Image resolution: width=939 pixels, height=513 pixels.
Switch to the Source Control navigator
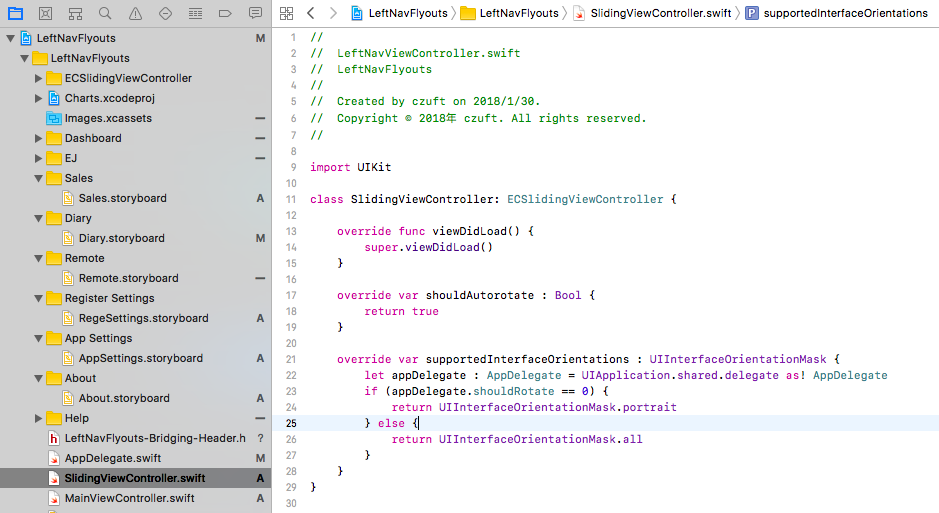[x=45, y=14]
